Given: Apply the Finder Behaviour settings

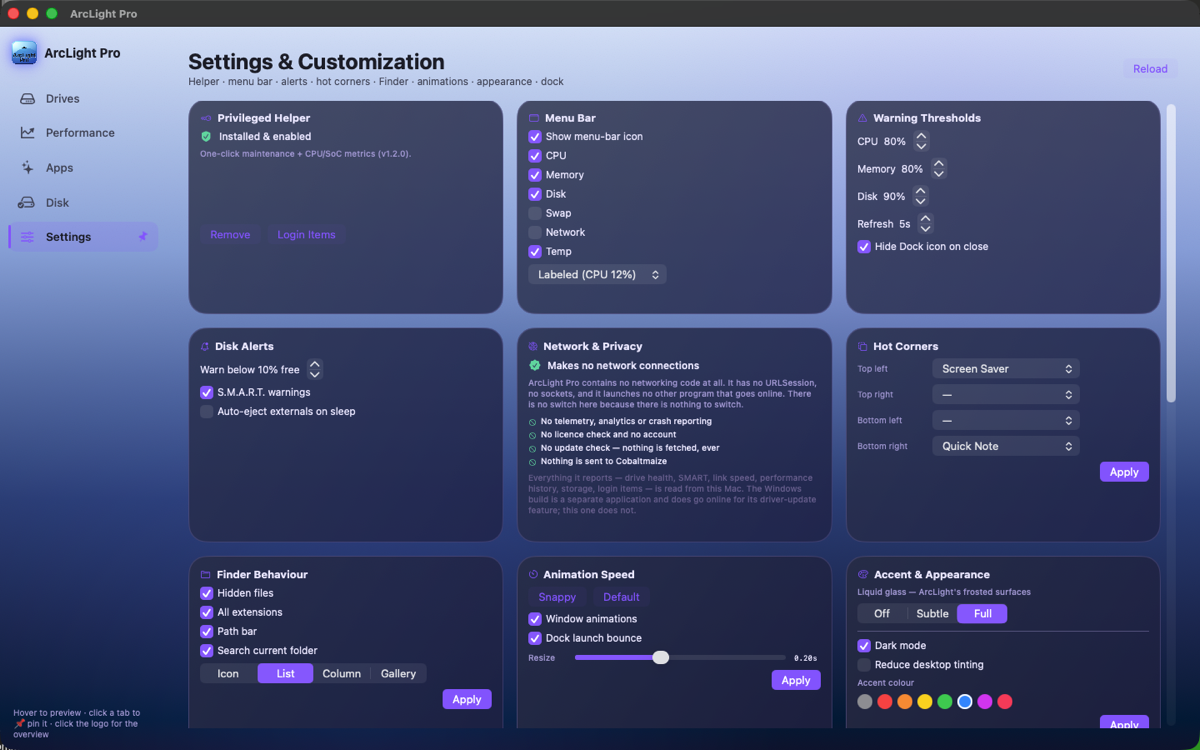Looking at the screenshot, I should pos(467,700).
